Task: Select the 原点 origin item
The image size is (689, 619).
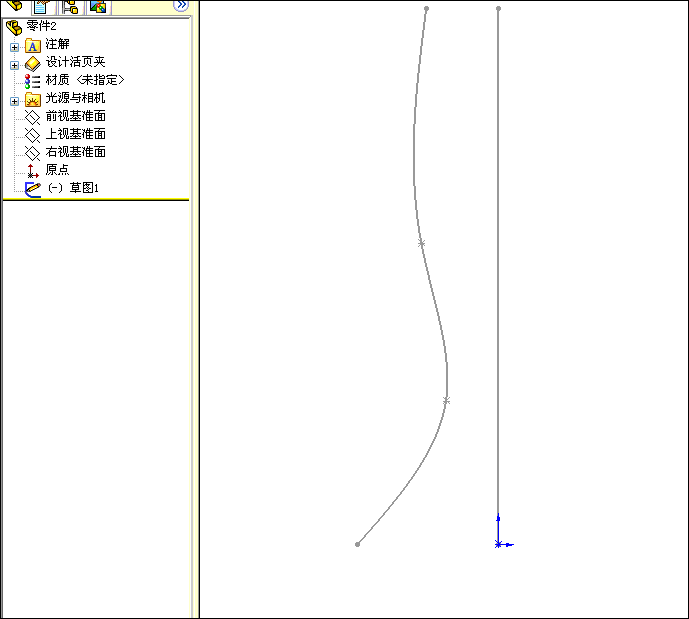Action: click(57, 170)
